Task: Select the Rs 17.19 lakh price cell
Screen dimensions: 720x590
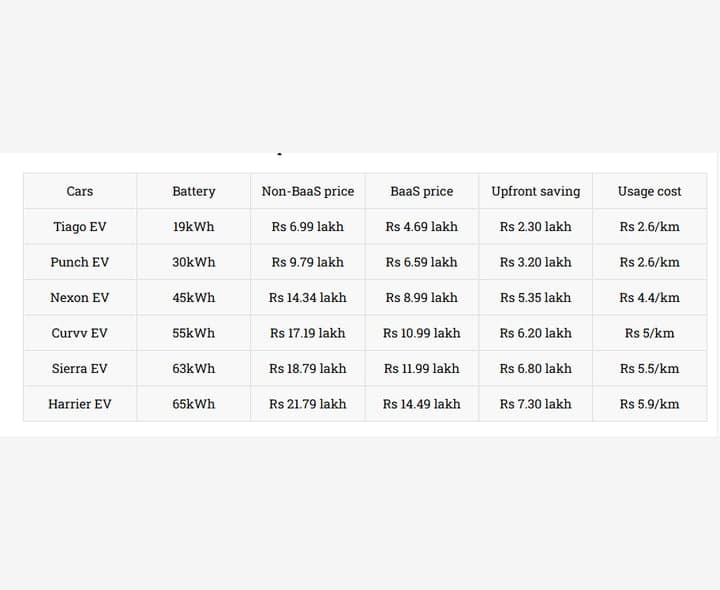Action: coord(308,333)
